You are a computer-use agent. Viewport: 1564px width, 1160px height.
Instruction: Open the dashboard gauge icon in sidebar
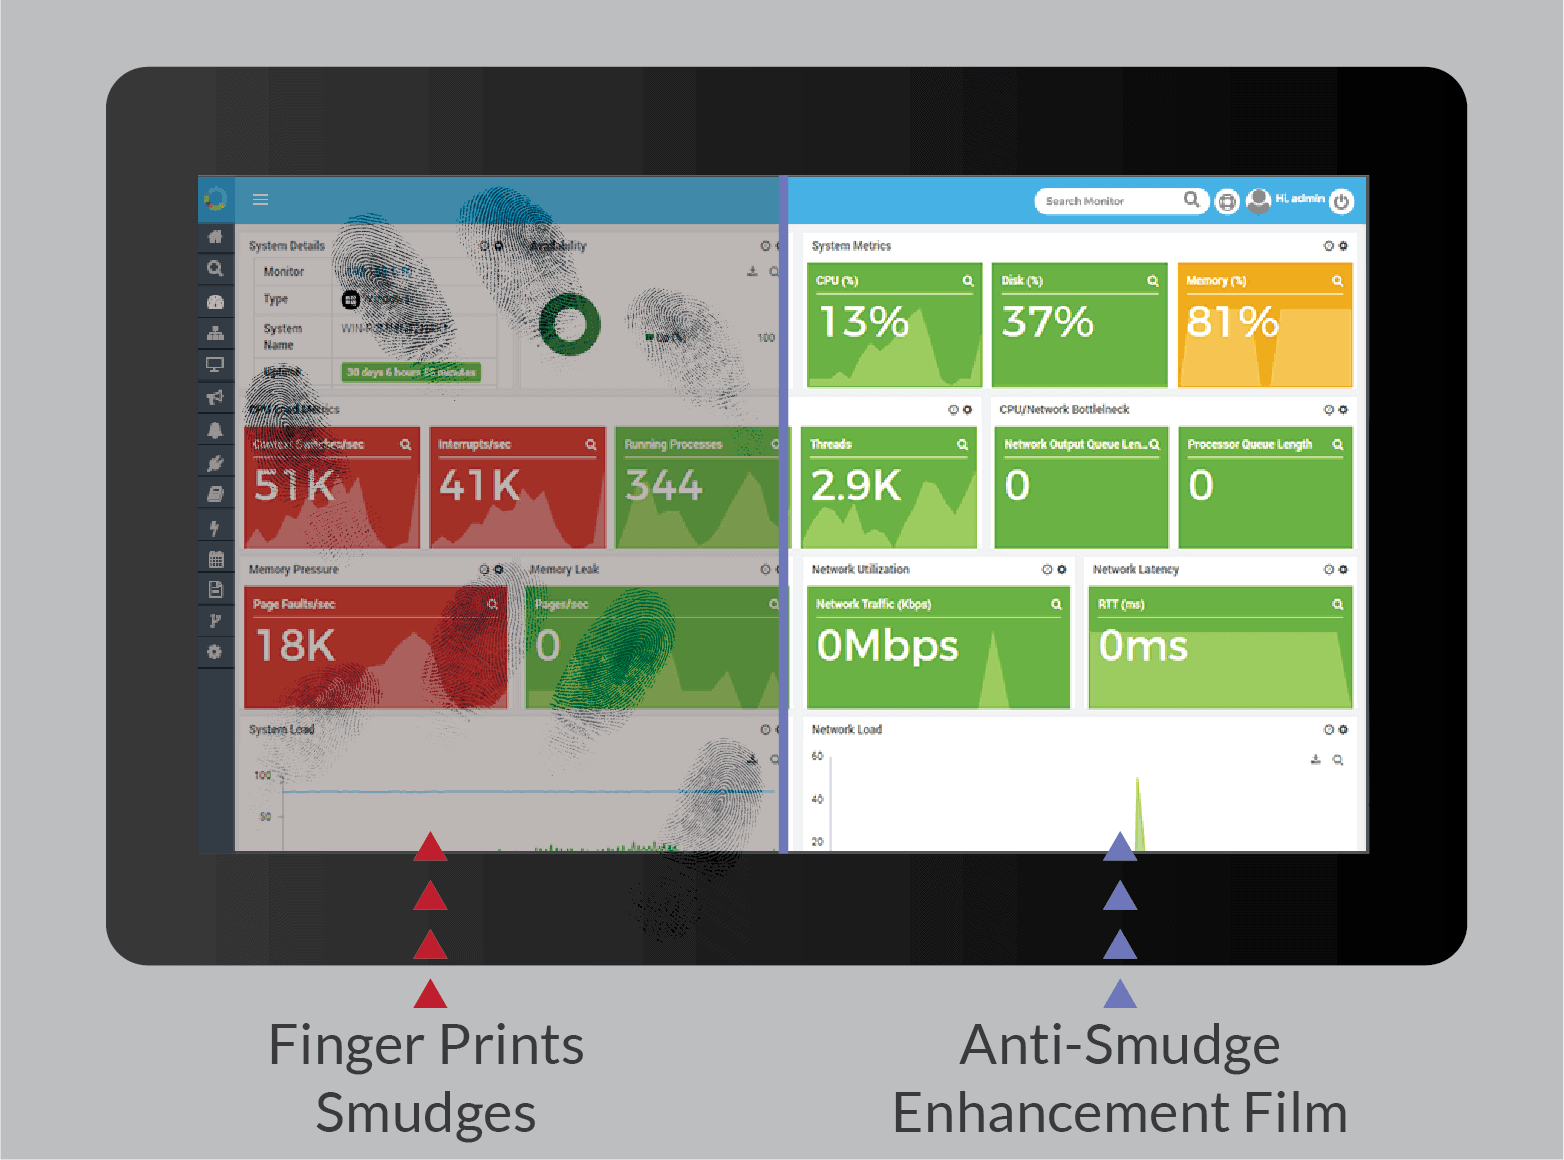click(x=214, y=301)
